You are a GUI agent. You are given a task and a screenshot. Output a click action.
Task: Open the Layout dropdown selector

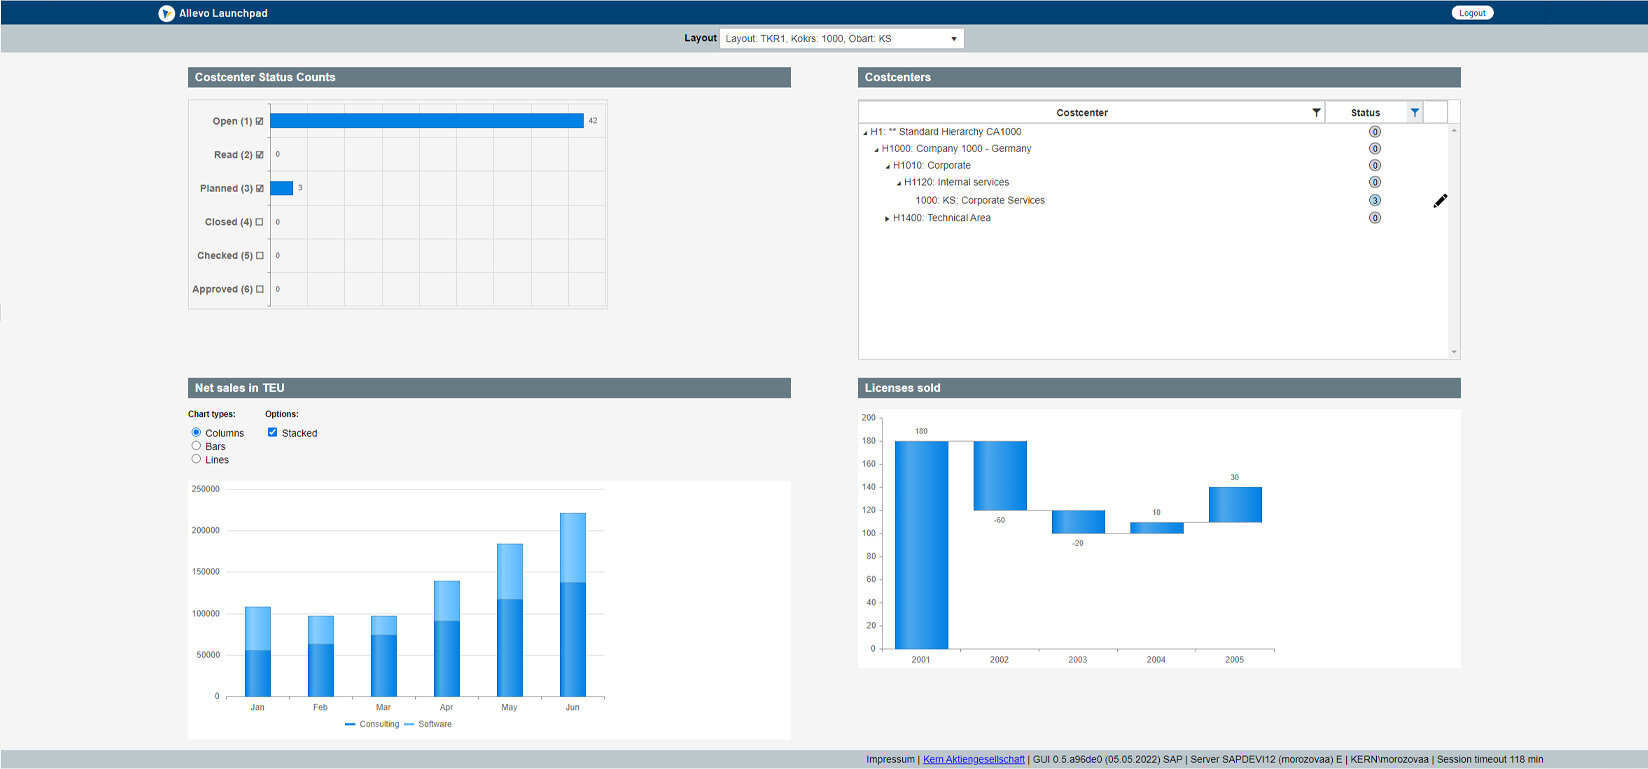tap(841, 39)
